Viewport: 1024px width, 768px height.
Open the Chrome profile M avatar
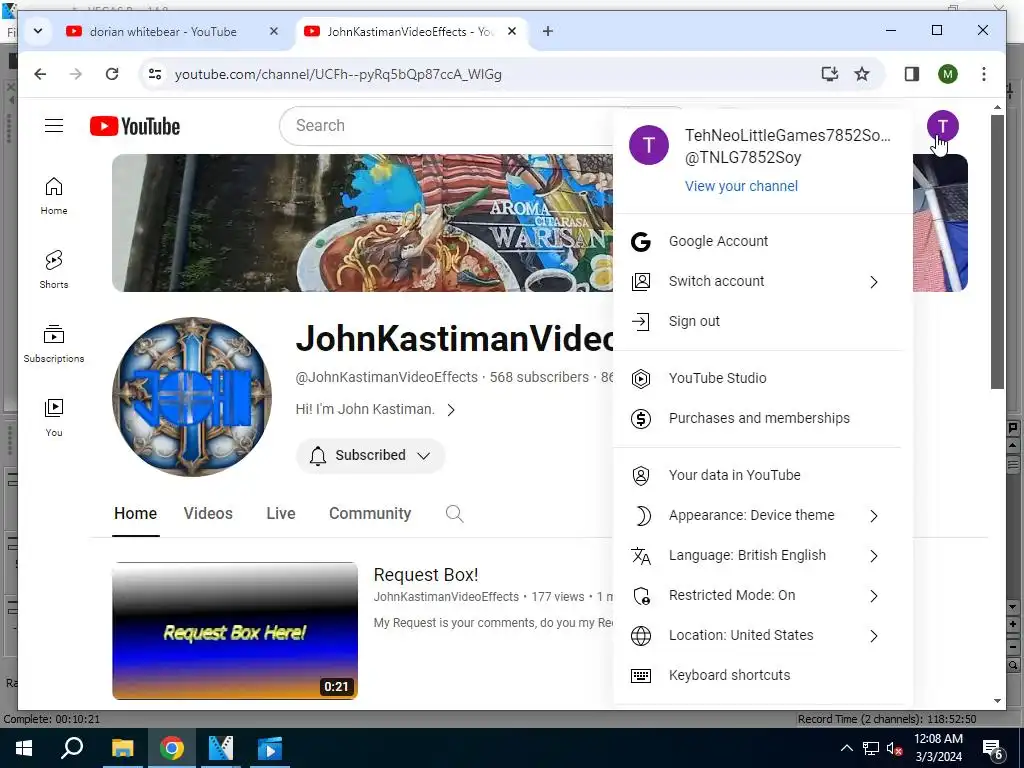[948, 74]
